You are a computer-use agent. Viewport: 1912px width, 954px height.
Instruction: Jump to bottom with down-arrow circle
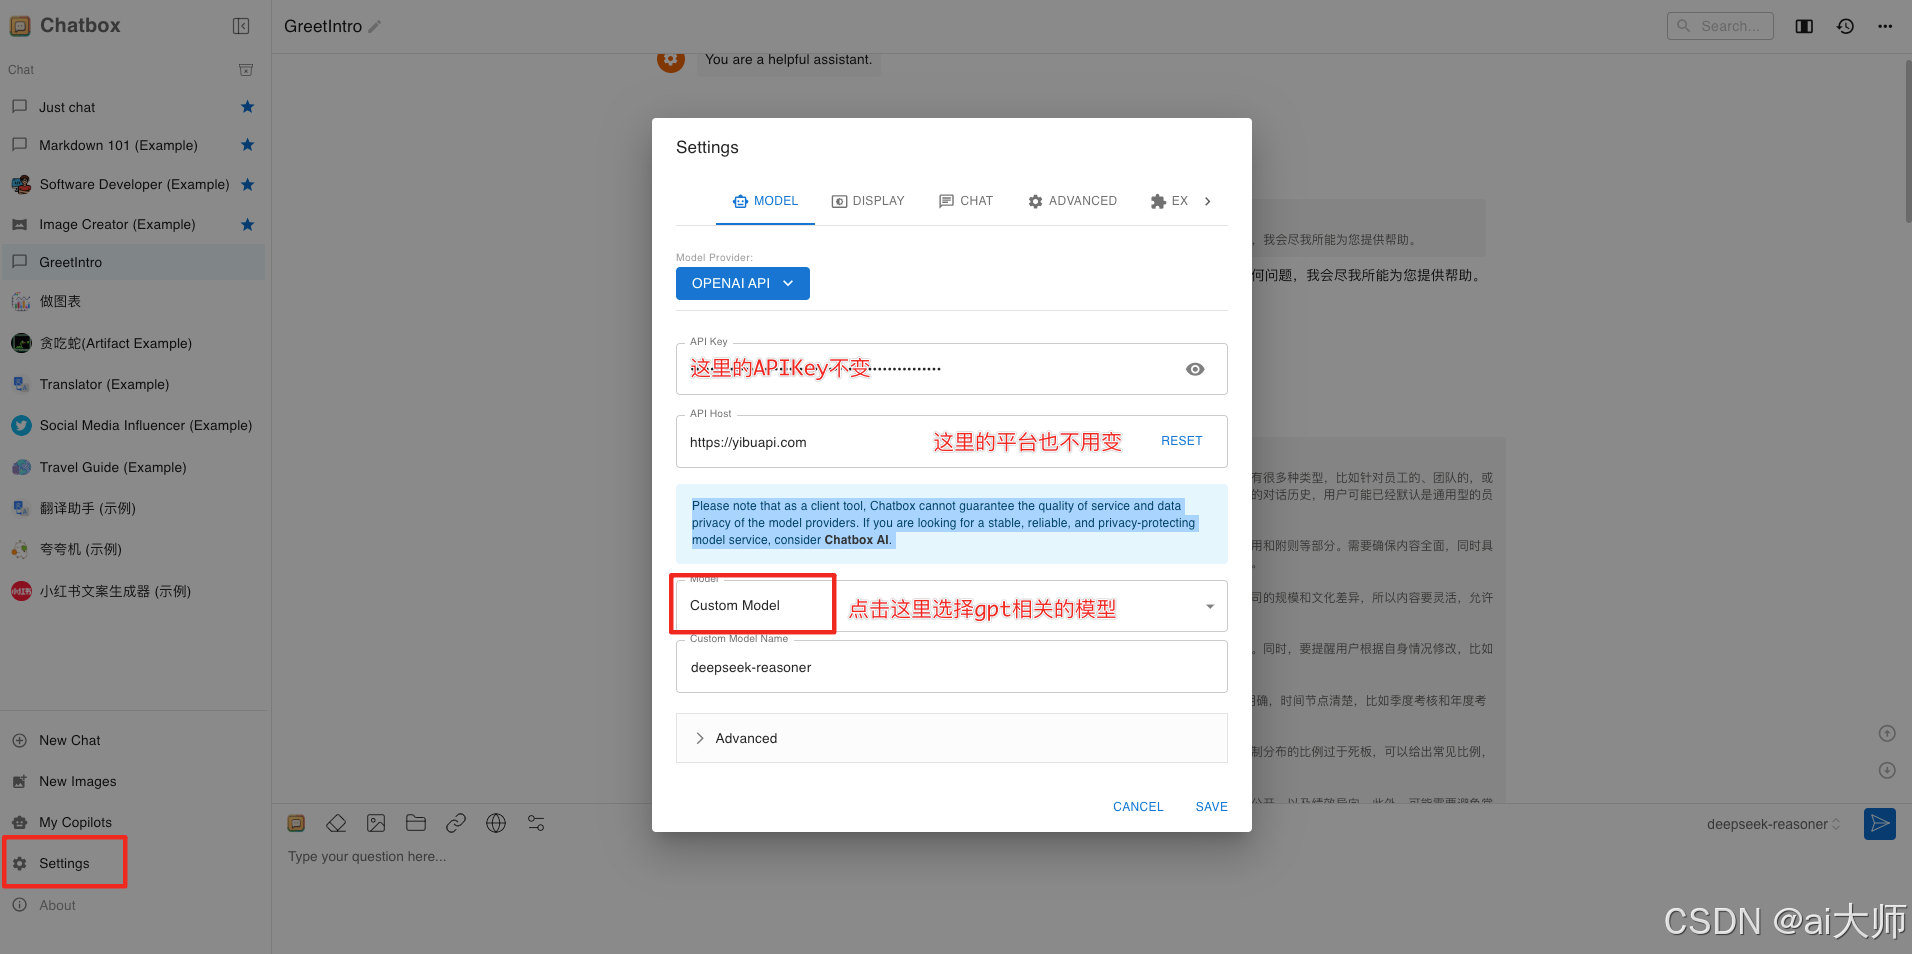(x=1887, y=770)
